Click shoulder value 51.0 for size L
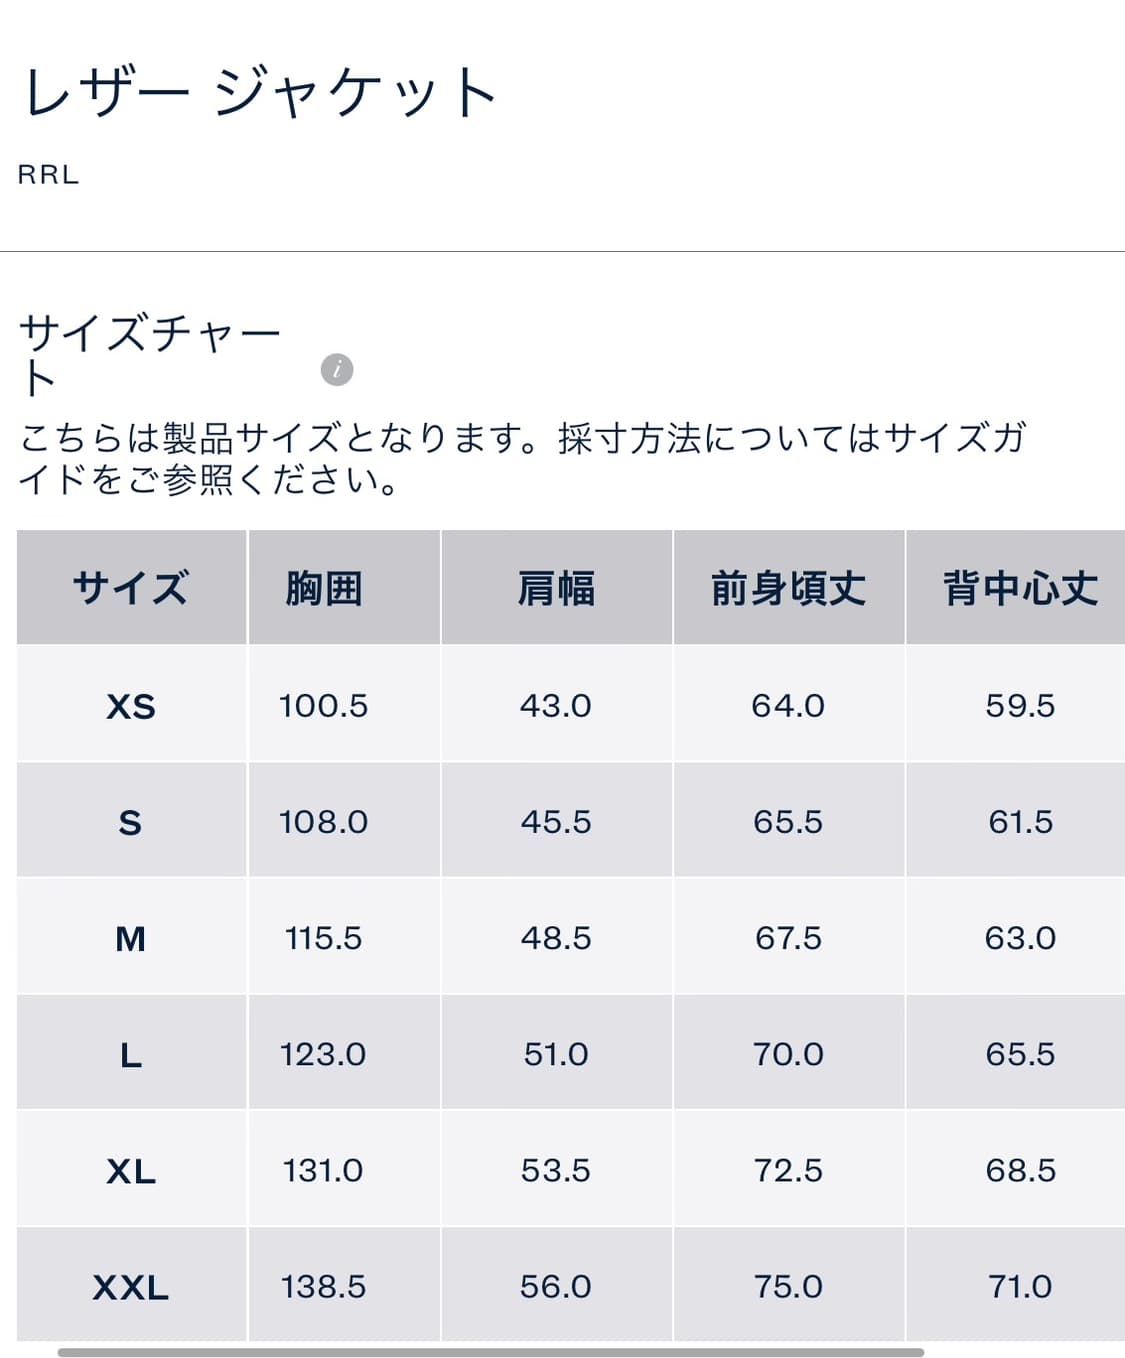 tap(556, 1053)
